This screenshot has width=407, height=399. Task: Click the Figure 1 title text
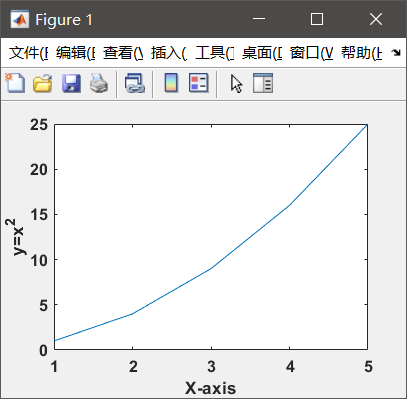(64, 20)
